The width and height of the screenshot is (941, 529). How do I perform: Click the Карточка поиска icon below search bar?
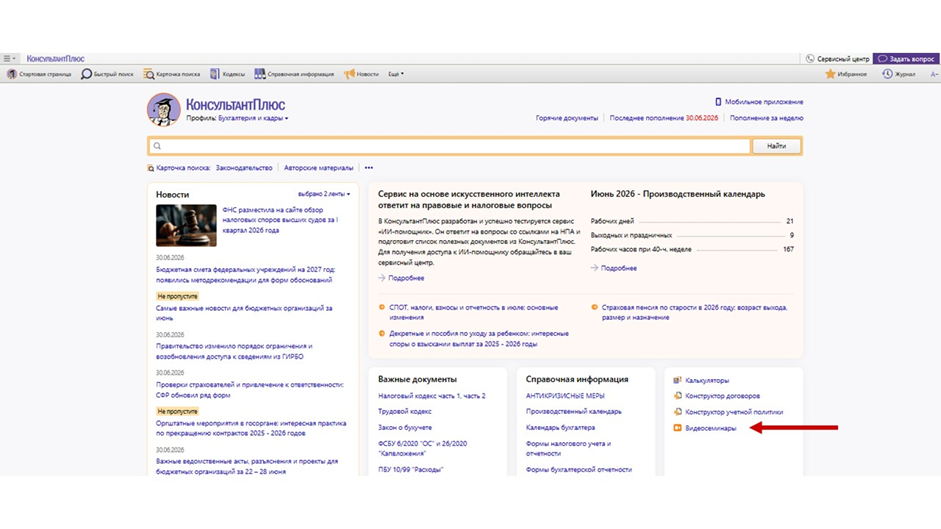pos(151,168)
